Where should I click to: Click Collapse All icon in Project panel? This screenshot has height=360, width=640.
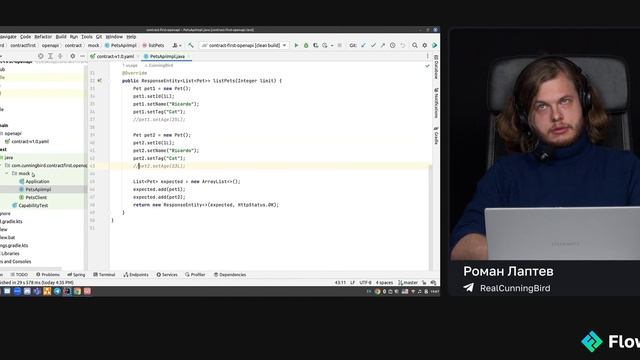(60, 56)
